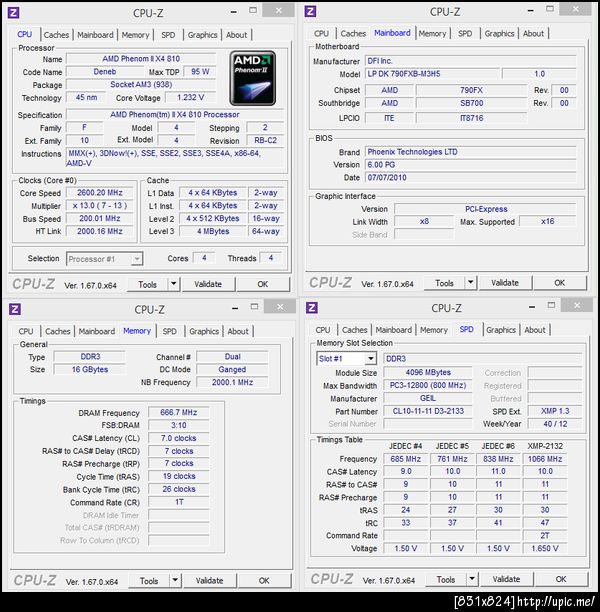Viewport: 600px width, 612px height.
Task: Click the XMP-2132 frequency 1066 MHz cell
Action: coord(545,459)
